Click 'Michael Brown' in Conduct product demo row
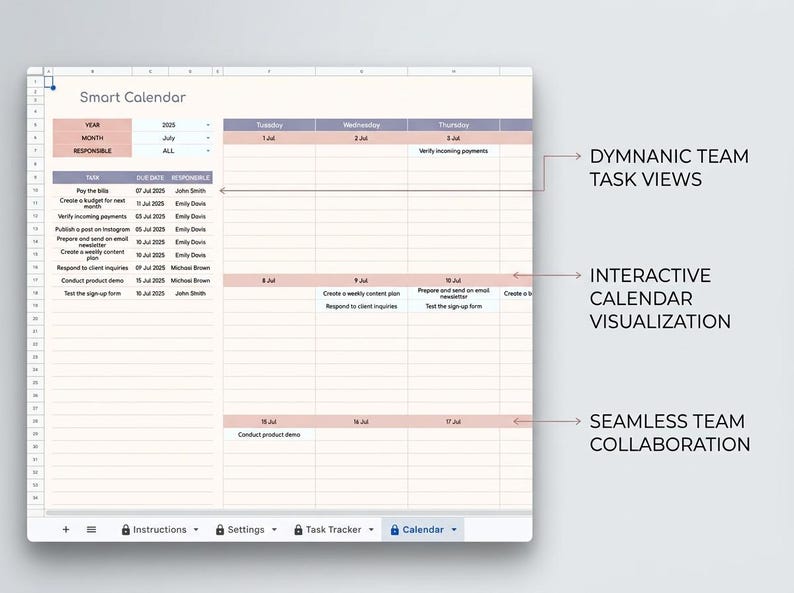The height and width of the screenshot is (593, 794). pyautogui.click(x=190, y=281)
